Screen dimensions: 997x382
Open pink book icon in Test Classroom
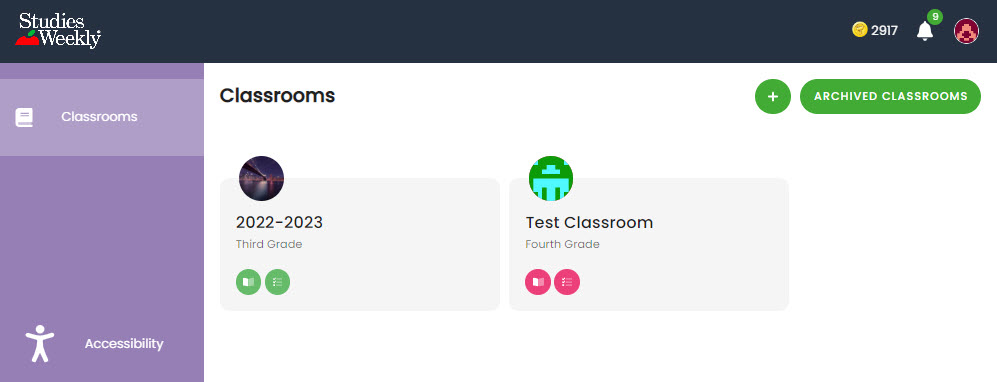click(x=538, y=282)
